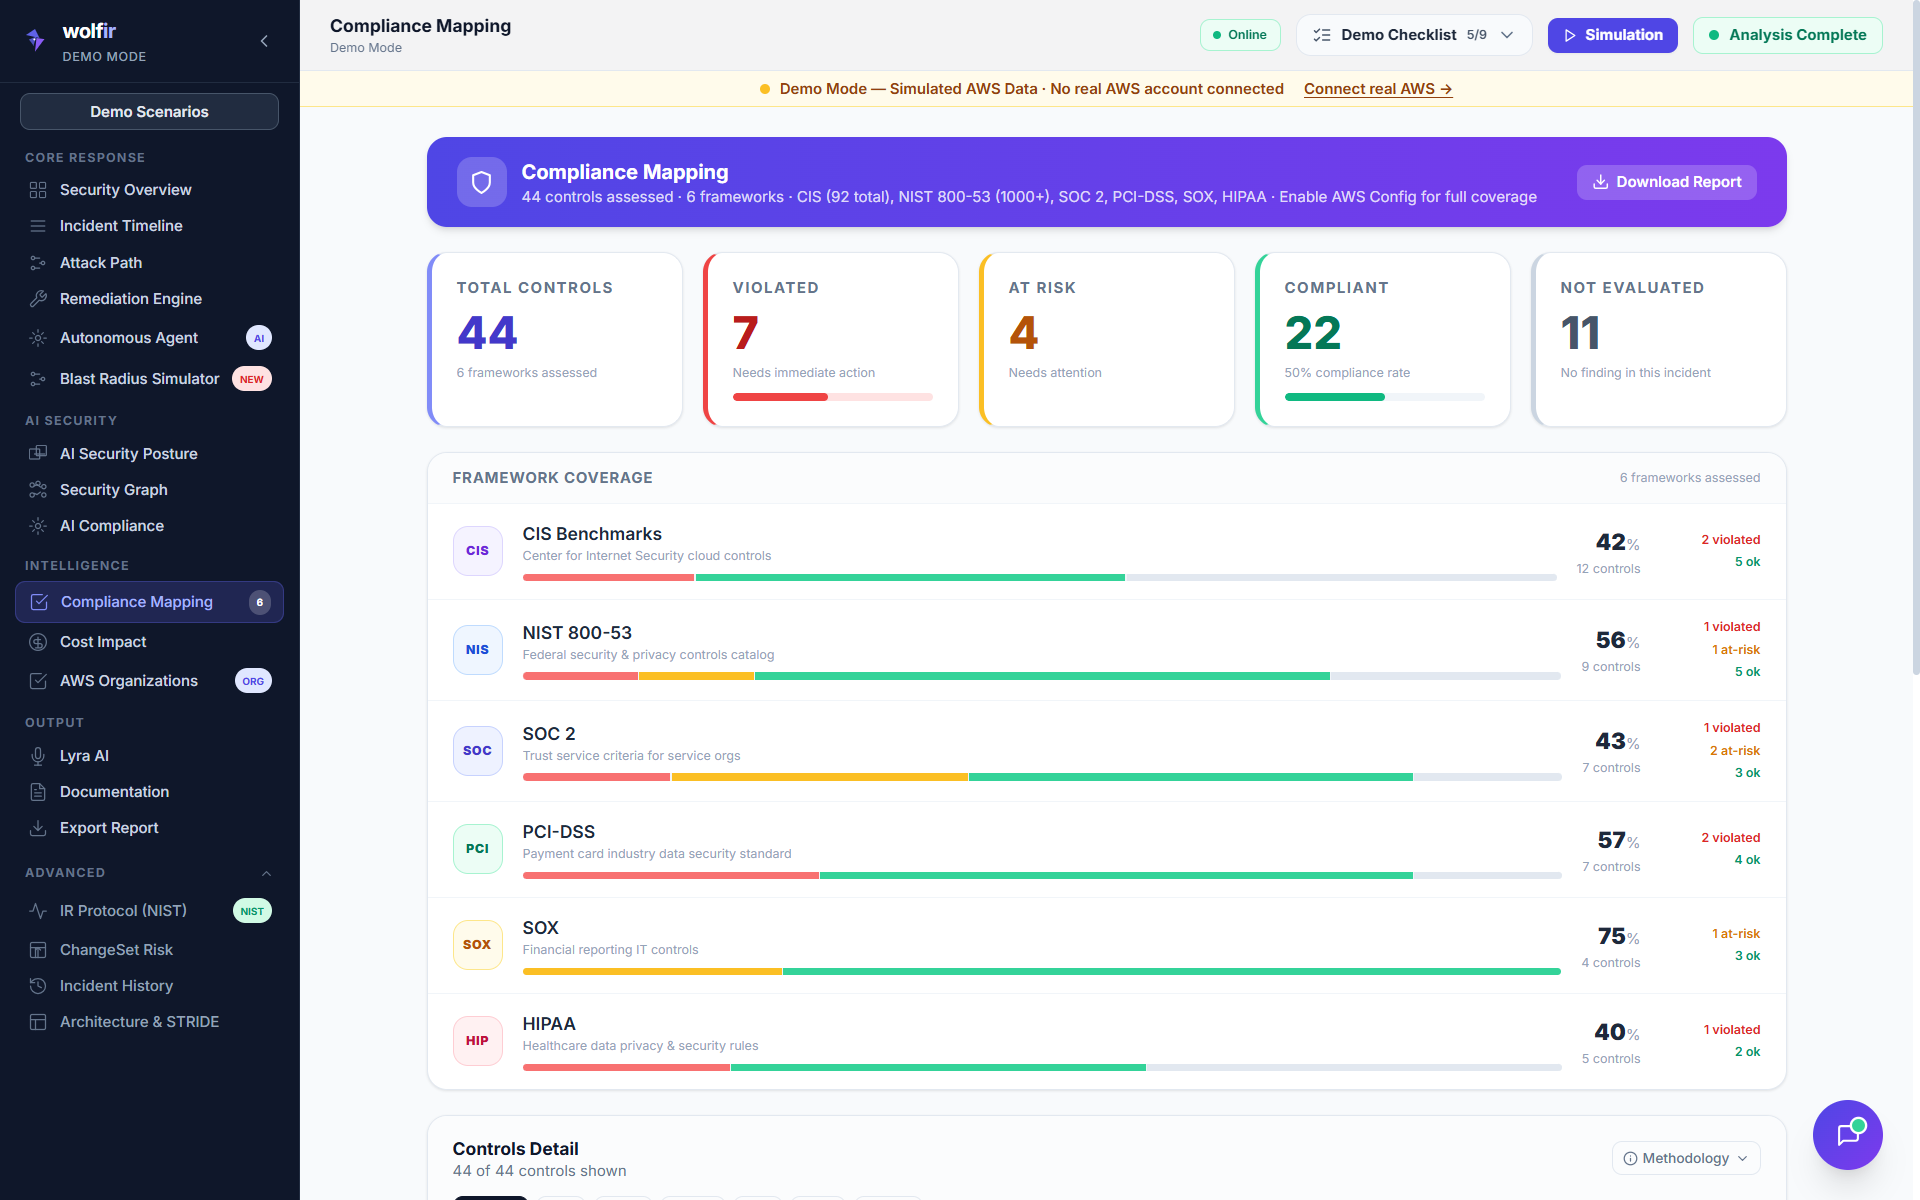Click the Download Report button

(1666, 182)
